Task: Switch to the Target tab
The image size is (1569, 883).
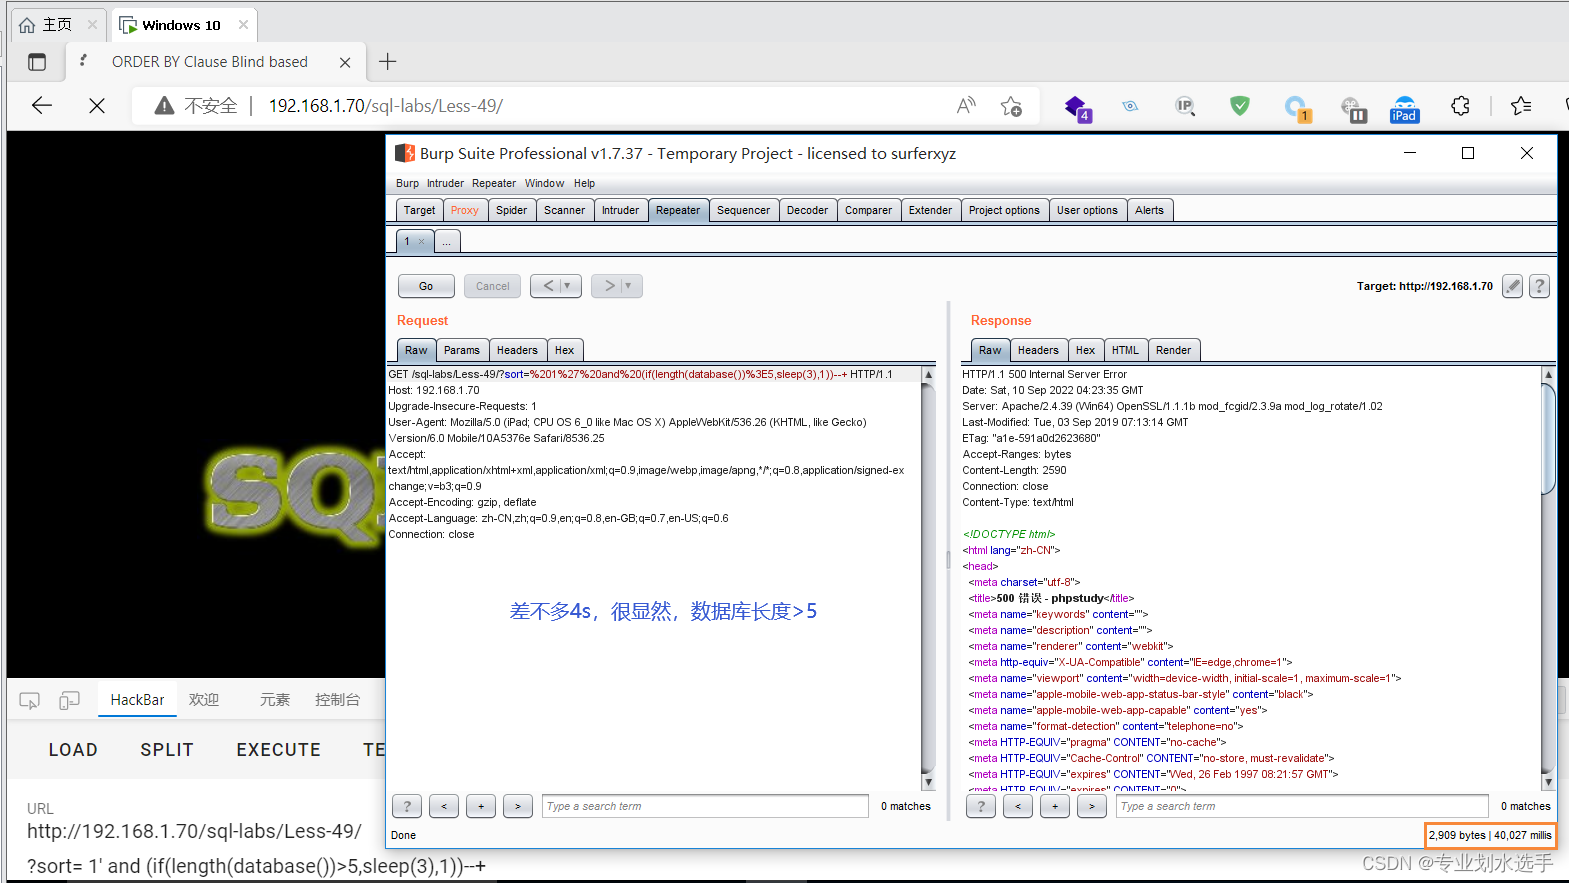Action: (x=419, y=210)
